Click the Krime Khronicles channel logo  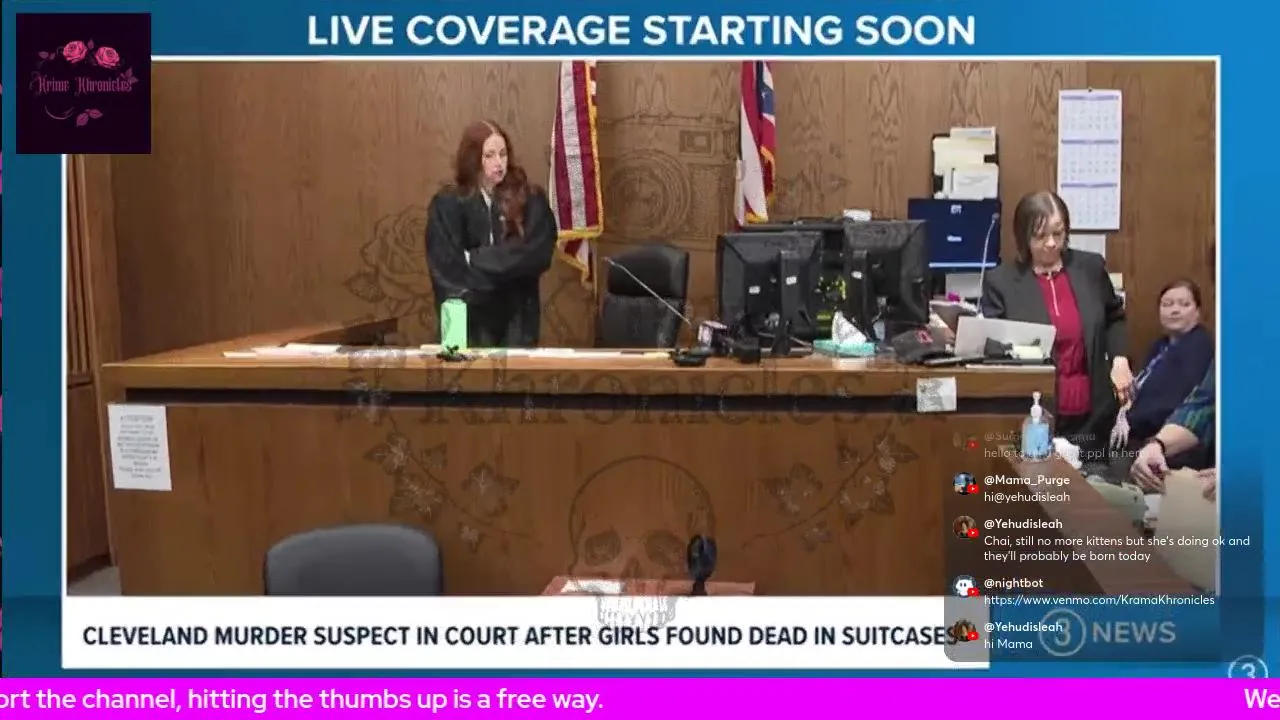(x=83, y=83)
